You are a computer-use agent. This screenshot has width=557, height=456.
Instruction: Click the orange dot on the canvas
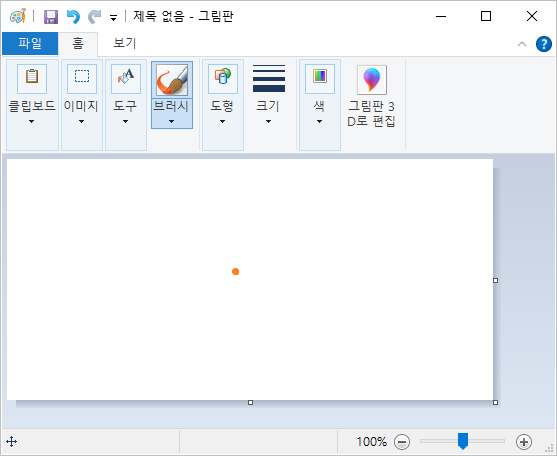pos(236,272)
